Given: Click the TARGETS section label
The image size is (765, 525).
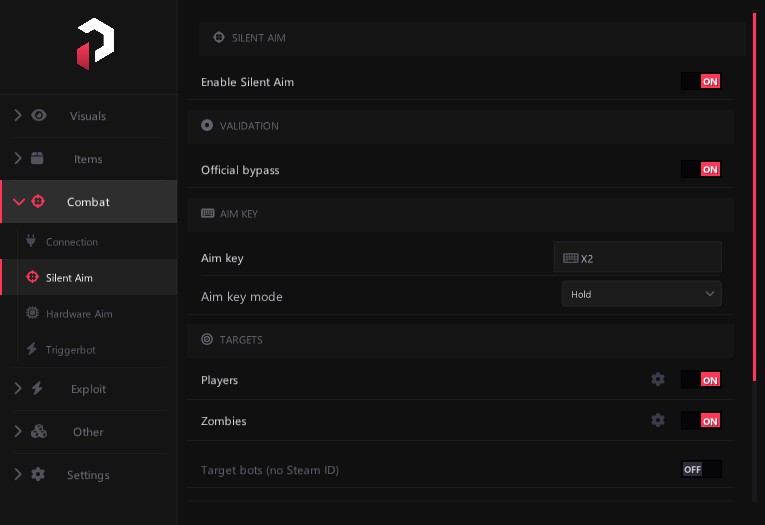Looking at the screenshot, I should point(241,340).
